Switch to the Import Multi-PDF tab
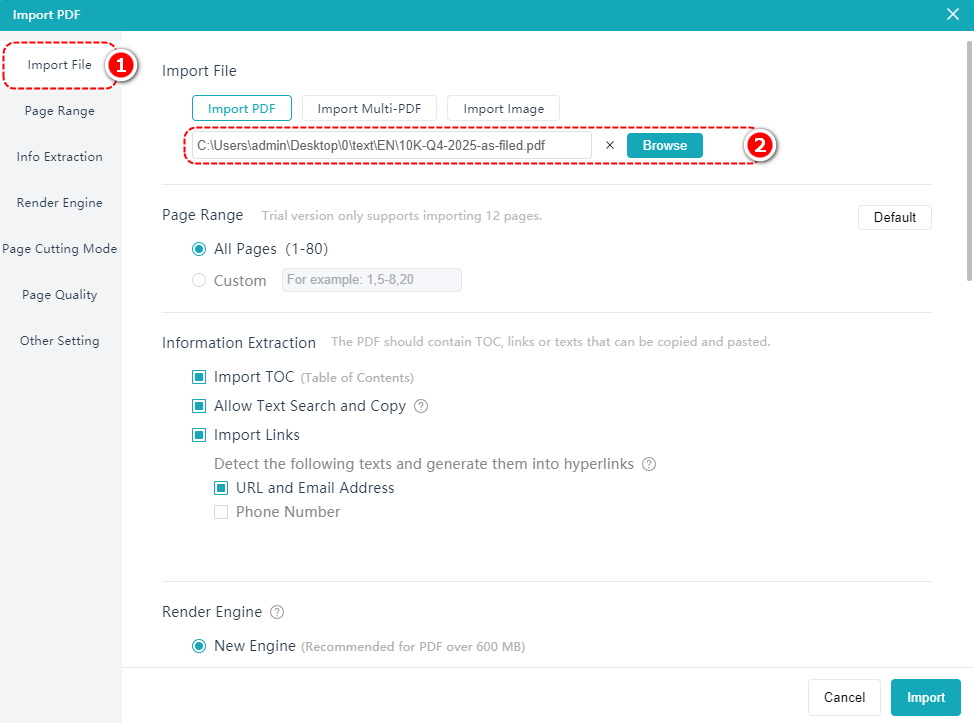The height and width of the screenshot is (723, 974). pyautogui.click(x=369, y=108)
